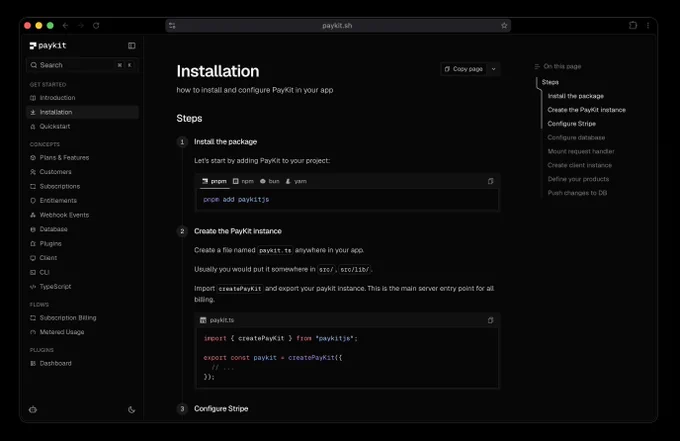
Task: Click the icon at sidebar bottom left
Action: click(x=33, y=410)
